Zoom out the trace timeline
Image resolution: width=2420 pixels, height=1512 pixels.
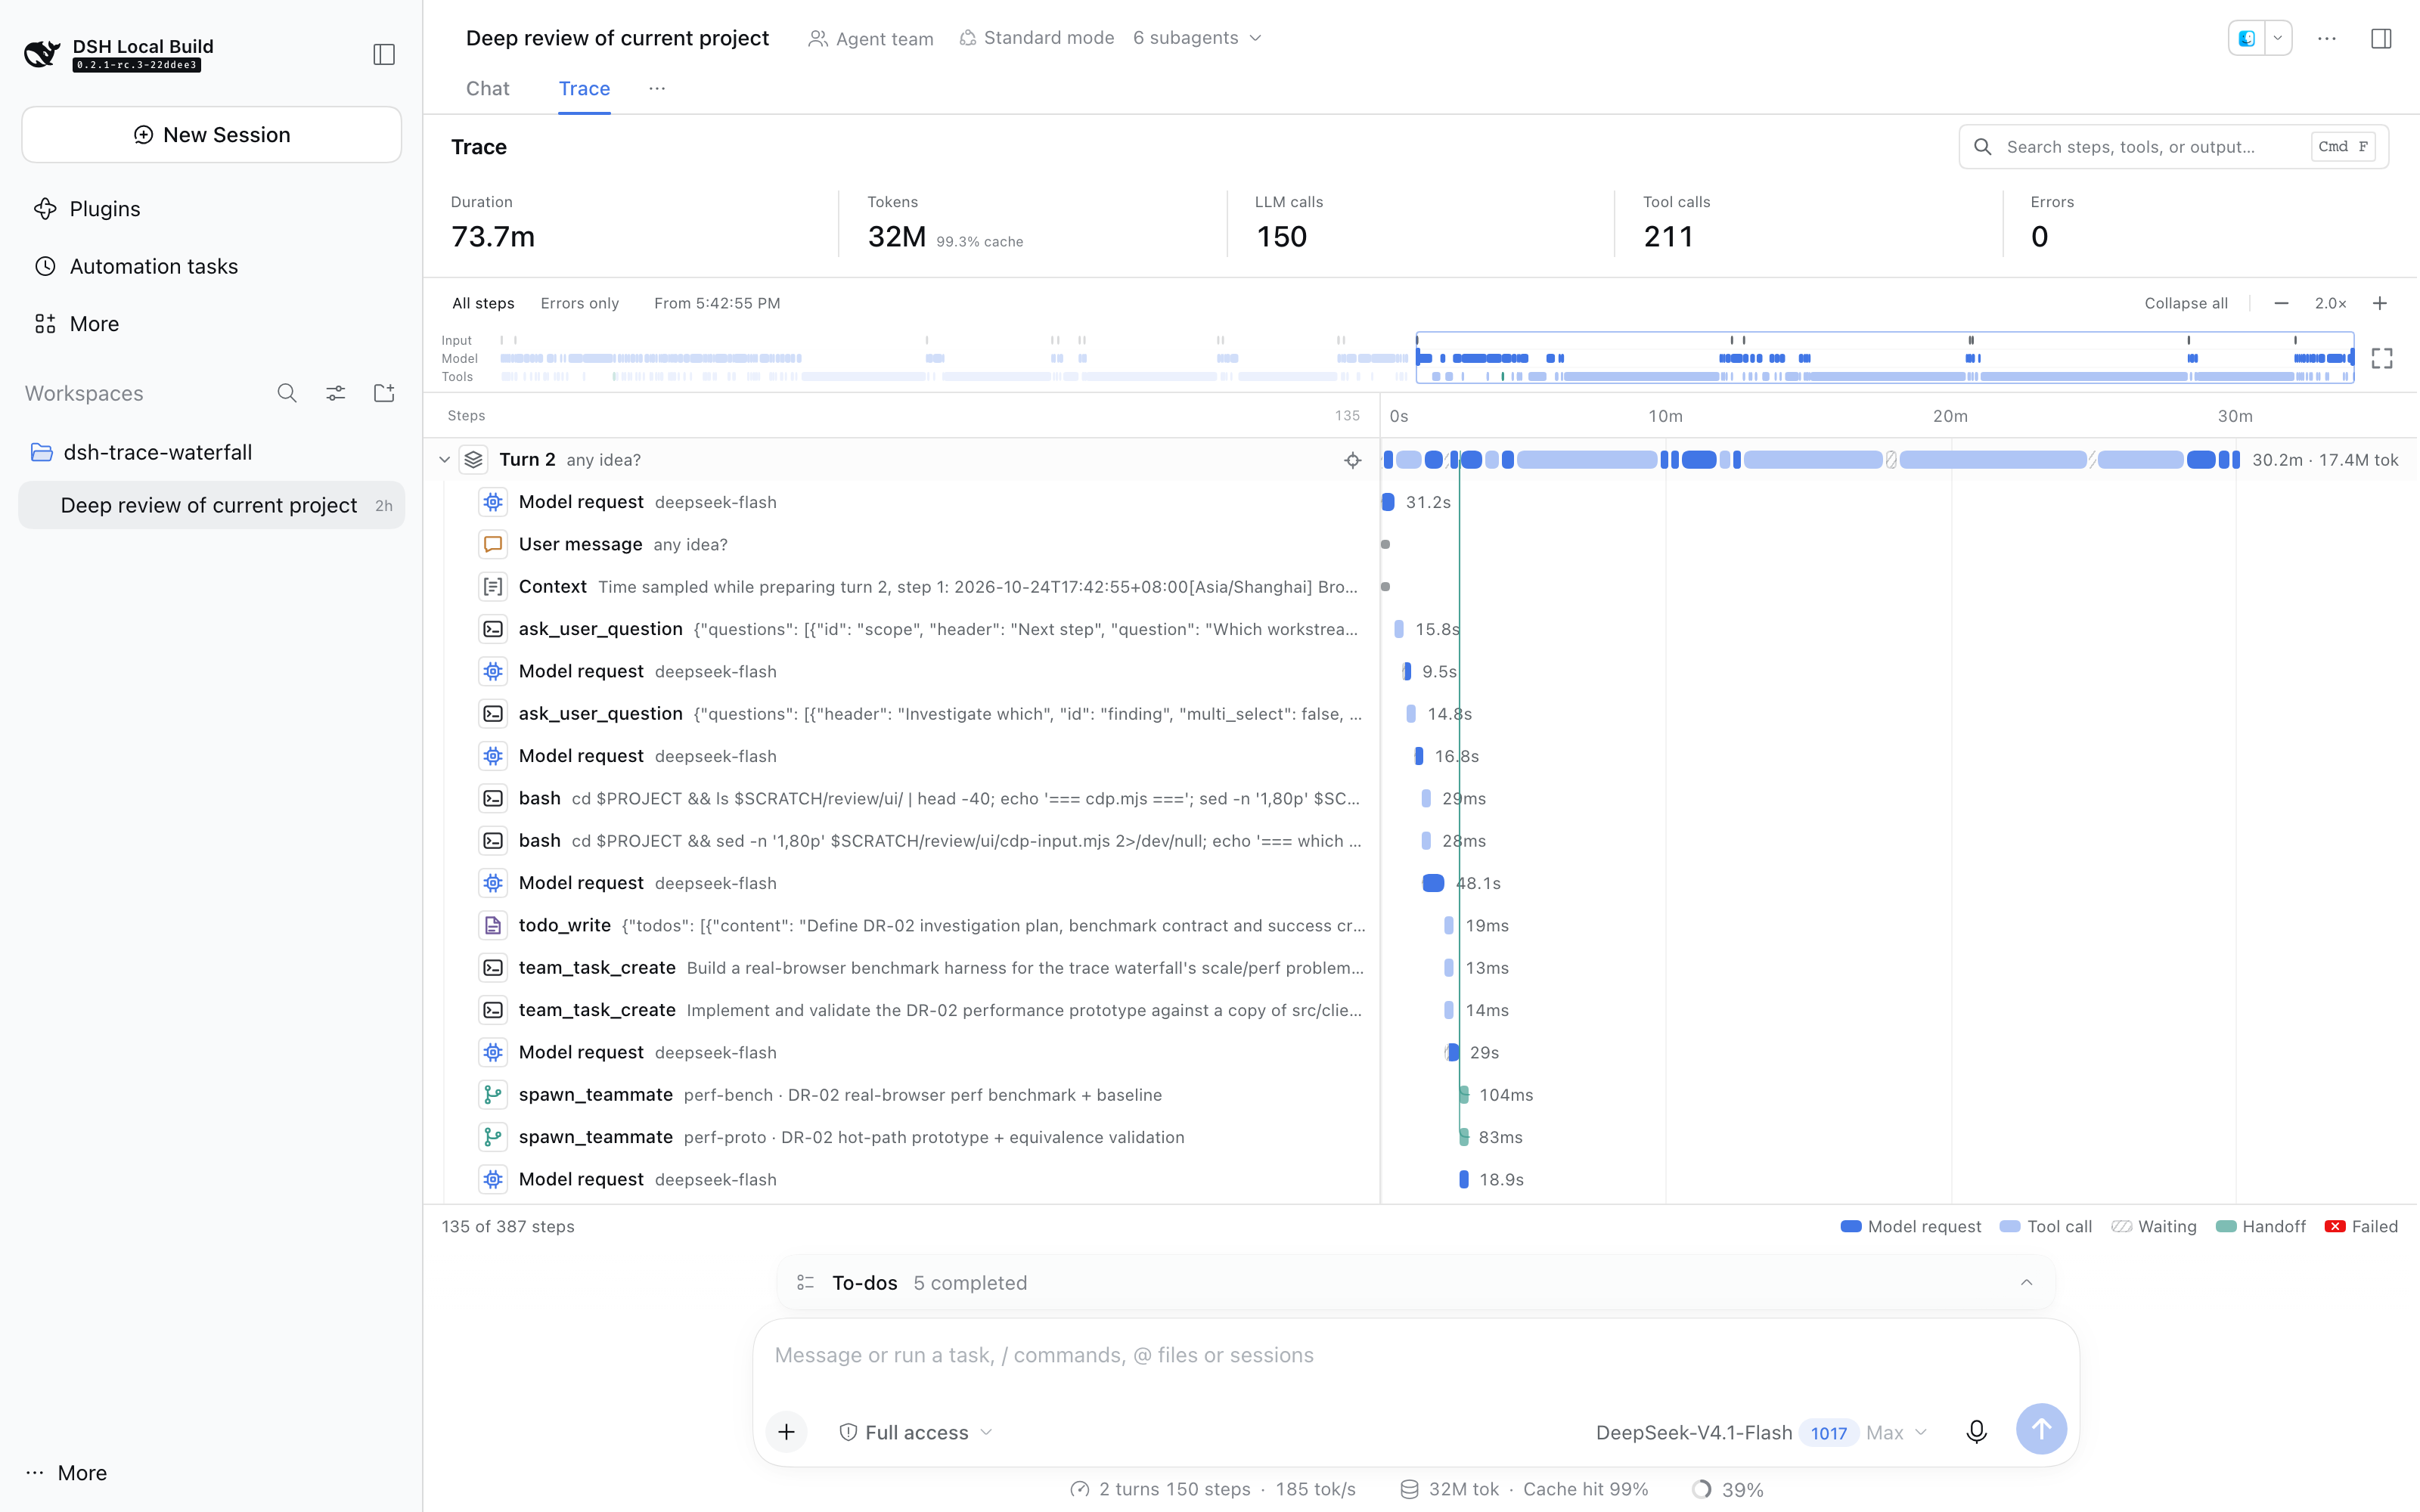2281,303
